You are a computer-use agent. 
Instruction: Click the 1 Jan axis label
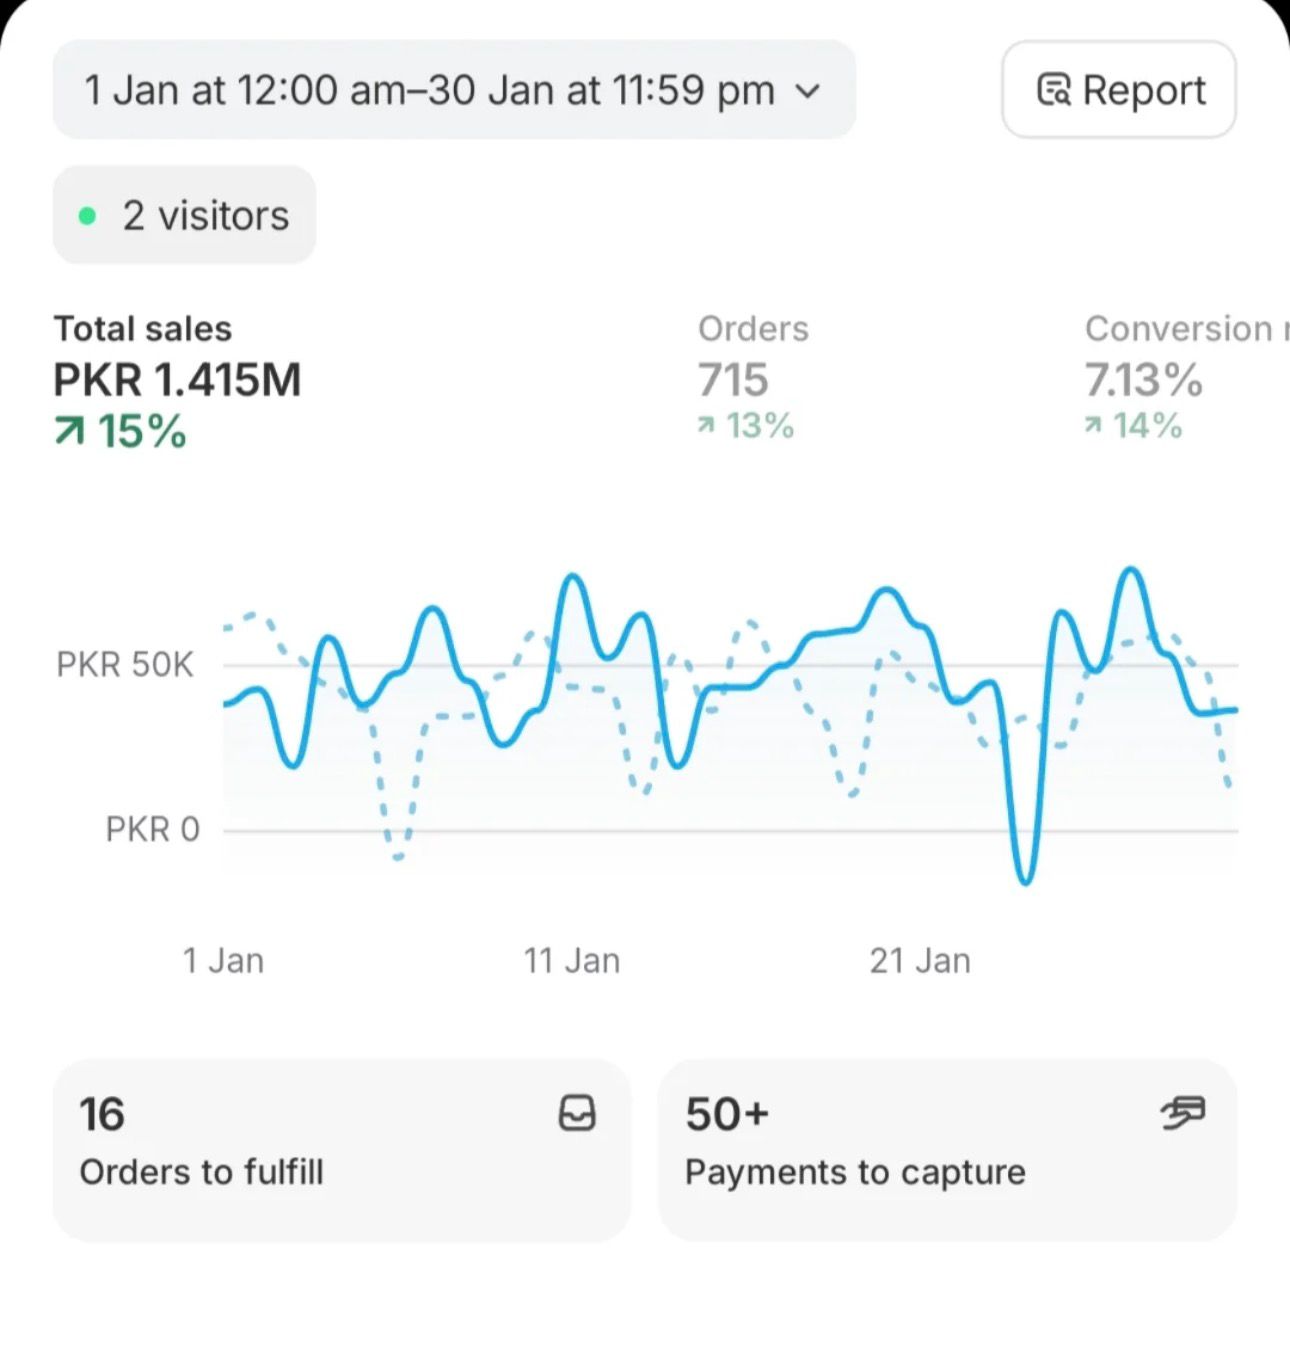(x=223, y=961)
